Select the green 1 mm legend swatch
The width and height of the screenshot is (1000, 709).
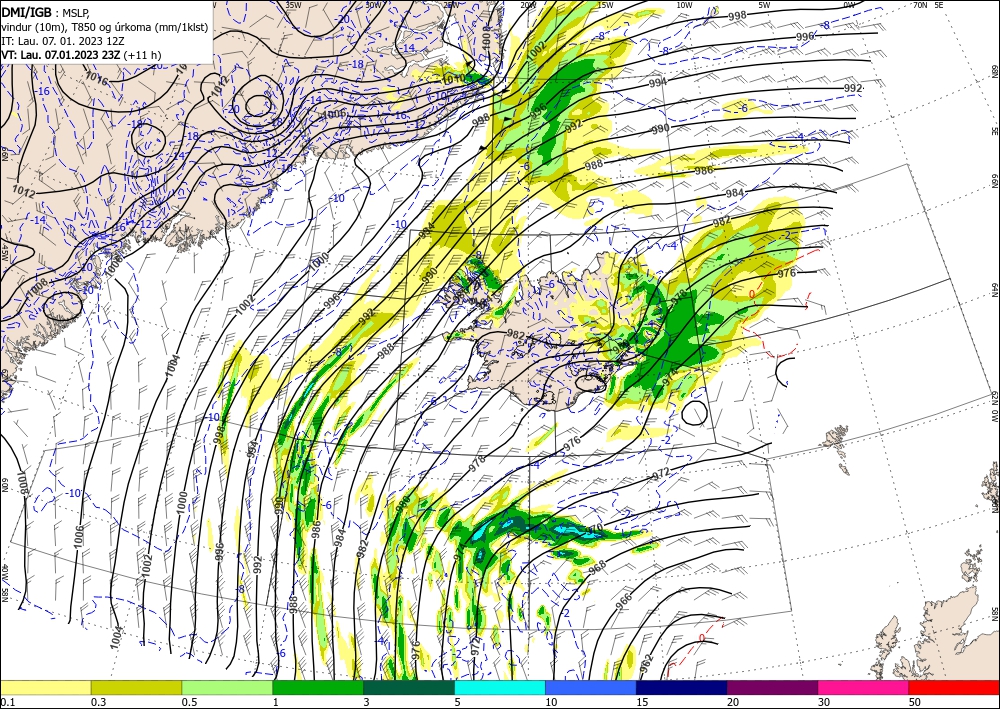(x=318, y=687)
